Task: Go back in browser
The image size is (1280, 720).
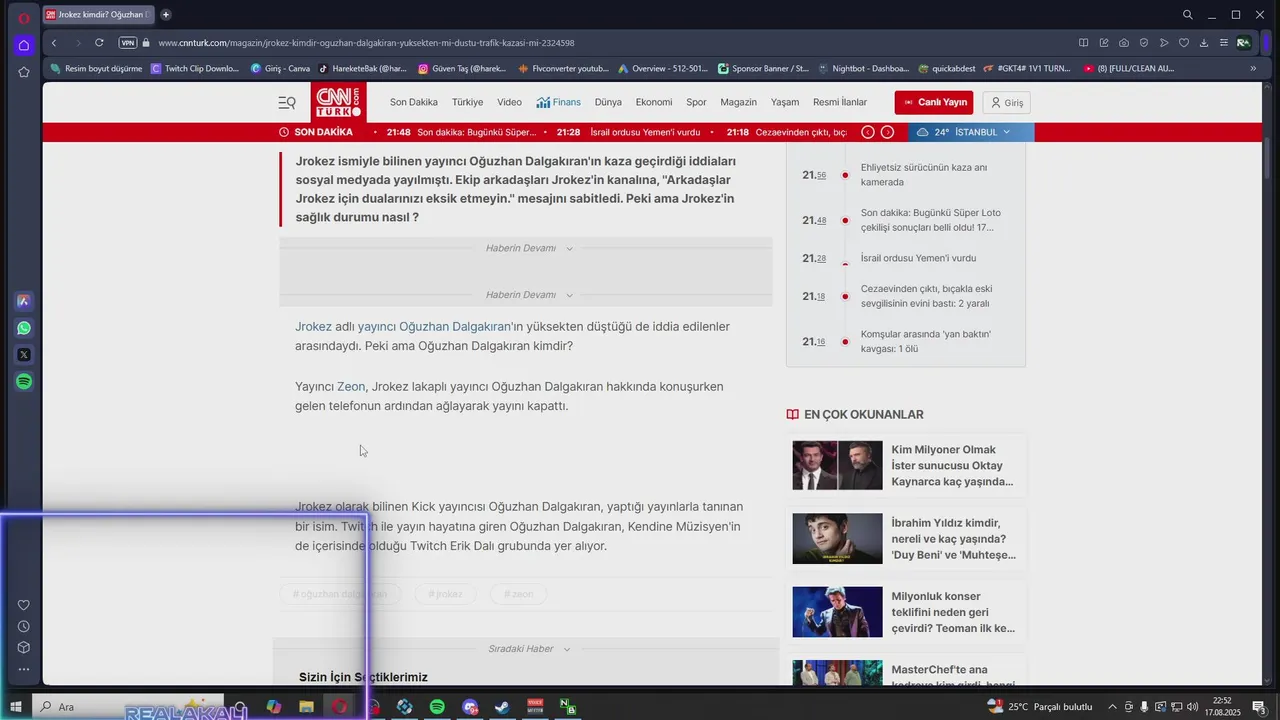Action: [x=54, y=42]
